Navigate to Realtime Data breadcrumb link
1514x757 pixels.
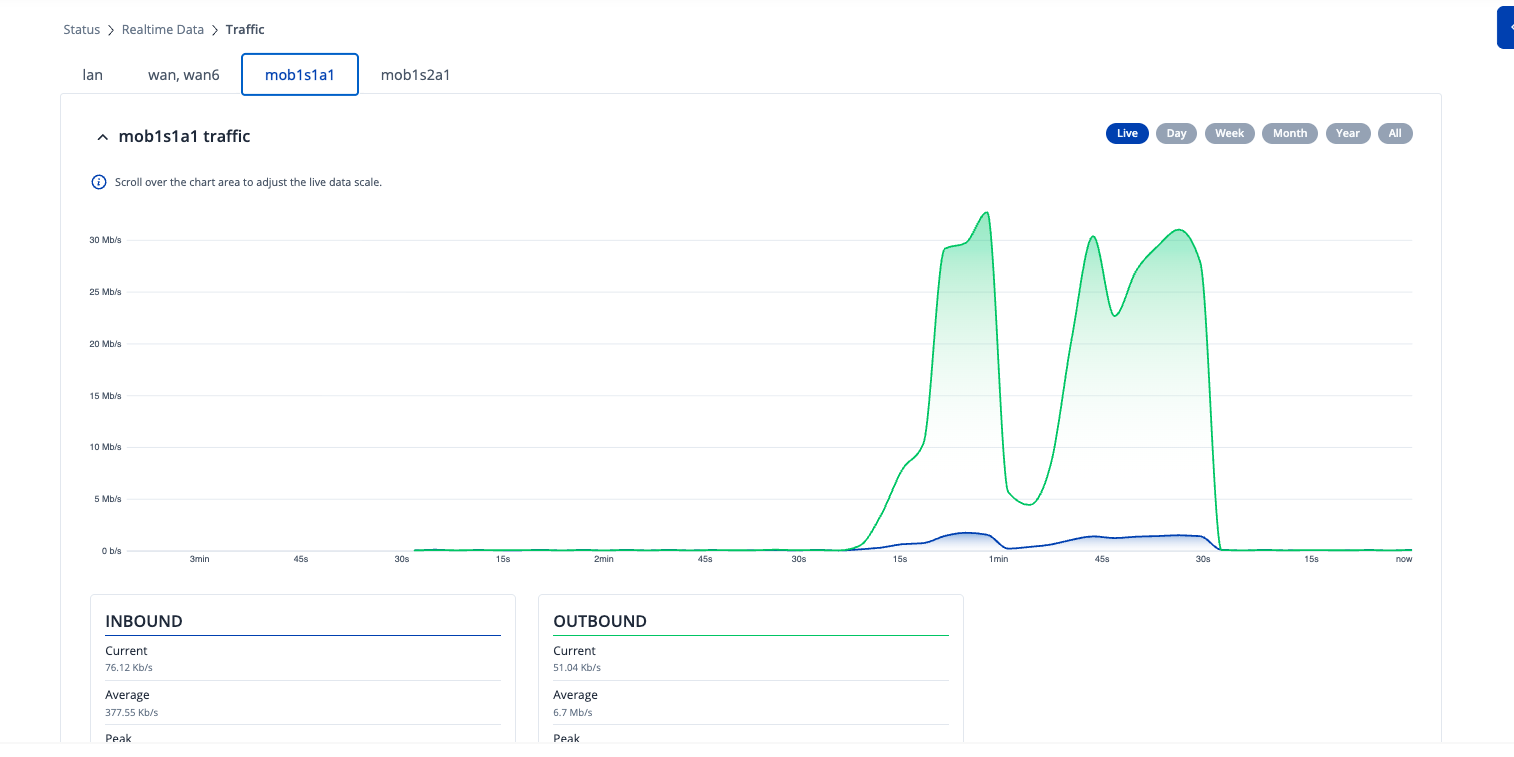pos(163,30)
